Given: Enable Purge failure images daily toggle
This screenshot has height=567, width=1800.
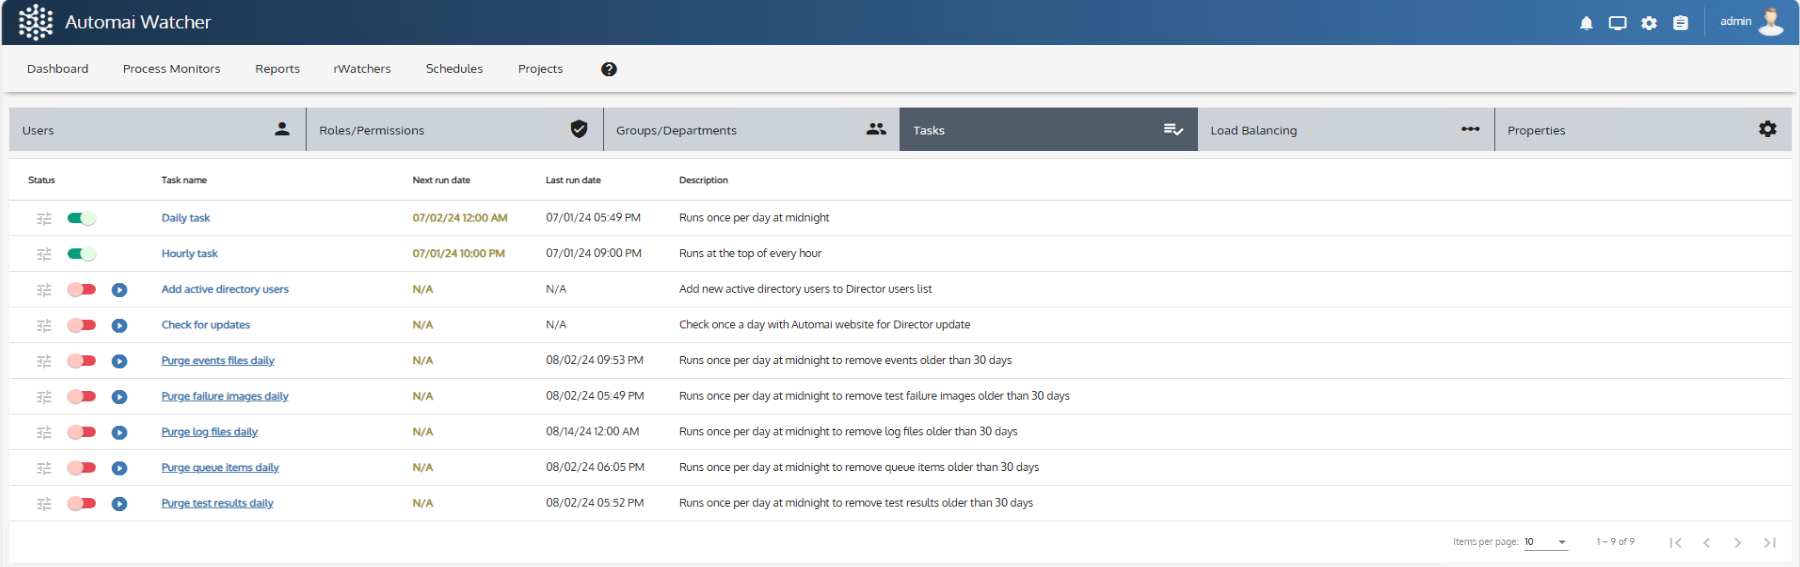Looking at the screenshot, I should pyautogui.click(x=82, y=397).
